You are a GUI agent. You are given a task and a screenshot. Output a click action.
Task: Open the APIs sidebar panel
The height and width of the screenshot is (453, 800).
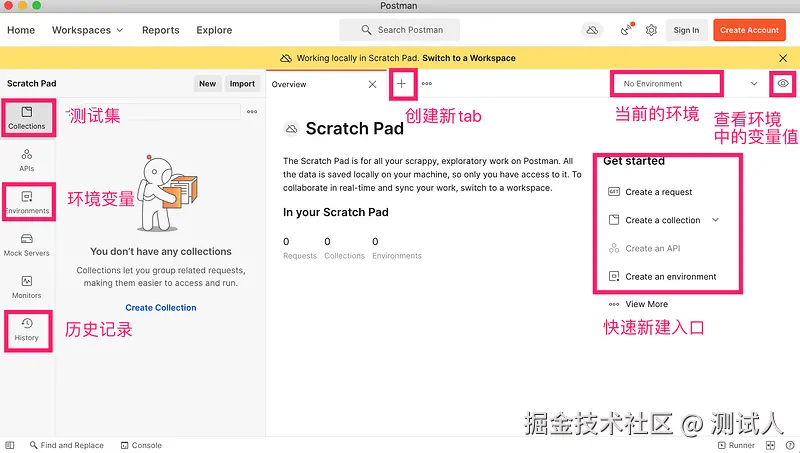27,160
